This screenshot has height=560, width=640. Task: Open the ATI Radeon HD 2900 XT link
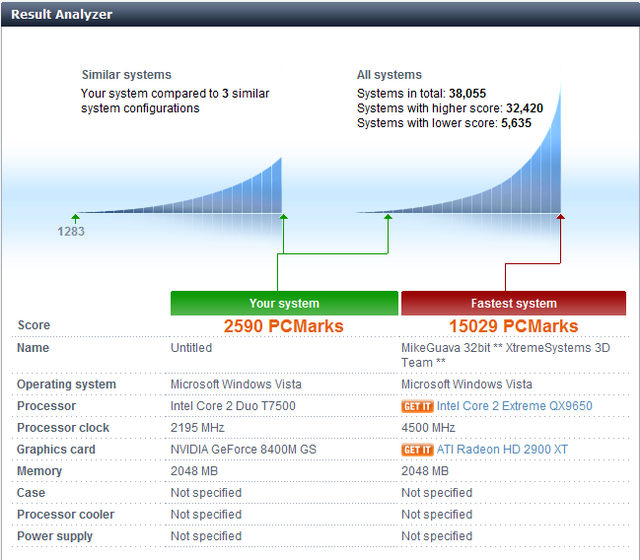pos(502,449)
